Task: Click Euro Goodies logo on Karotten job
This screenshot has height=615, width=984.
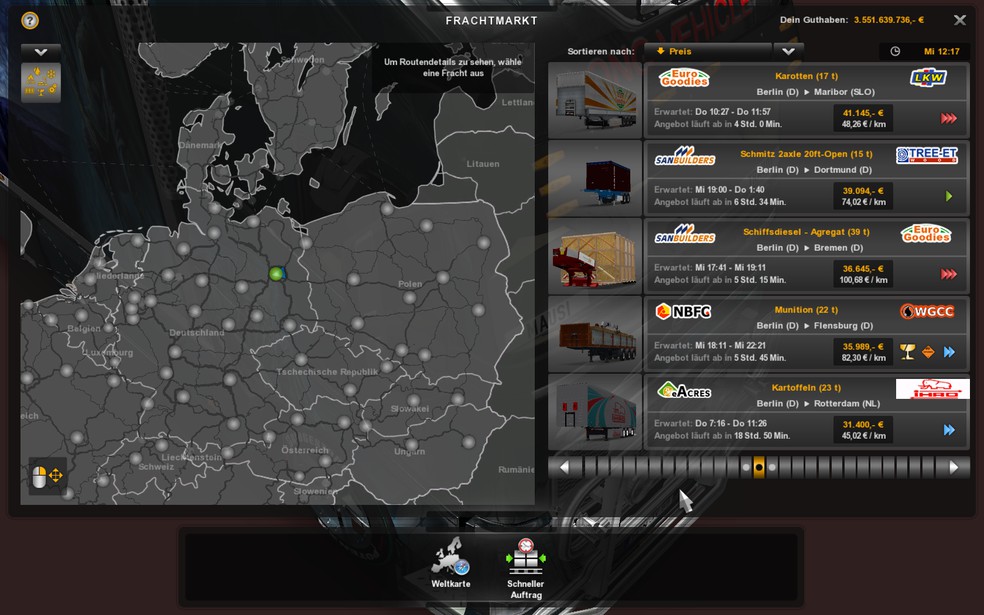Action: coord(684,78)
